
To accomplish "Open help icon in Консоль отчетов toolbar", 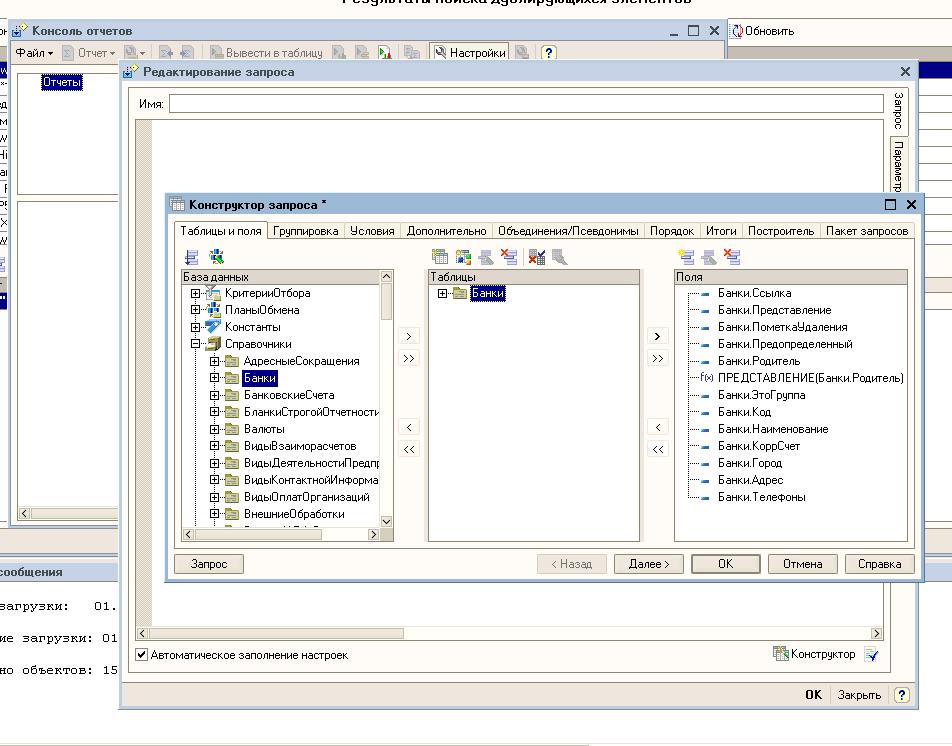I will tap(548, 53).
